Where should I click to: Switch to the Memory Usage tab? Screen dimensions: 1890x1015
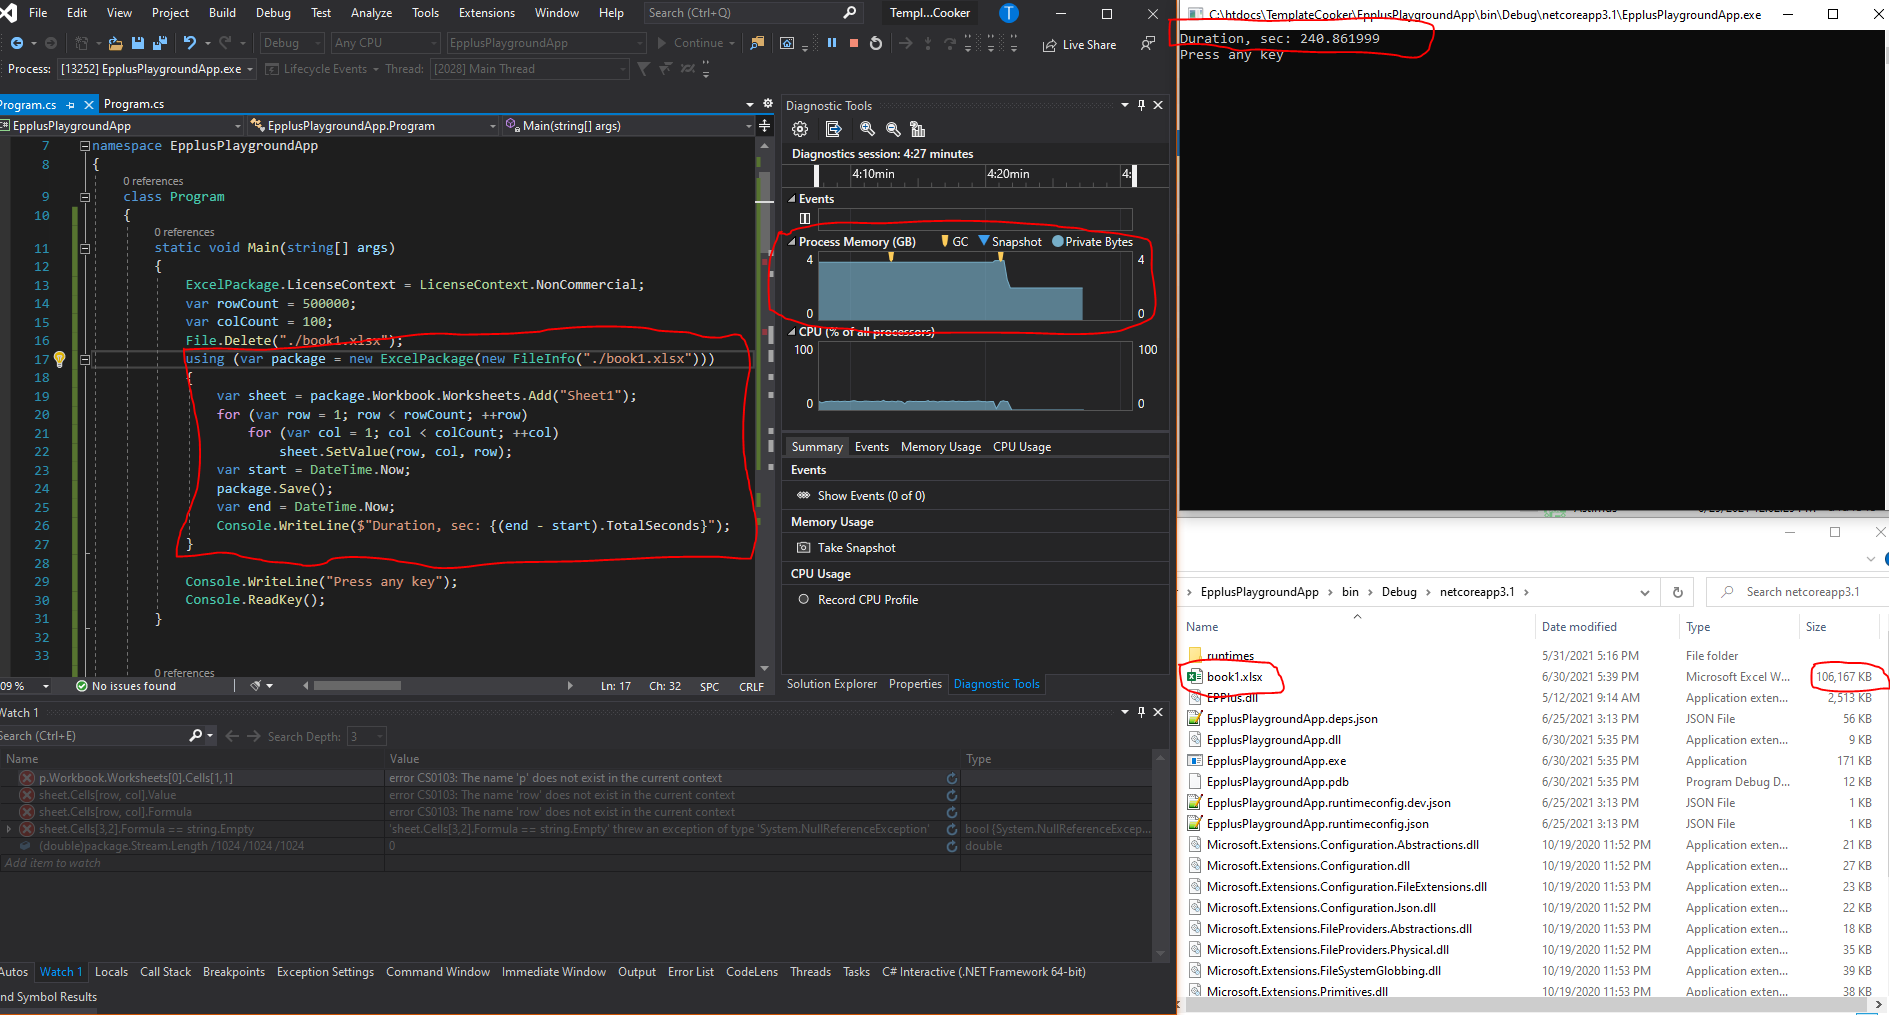tap(939, 446)
